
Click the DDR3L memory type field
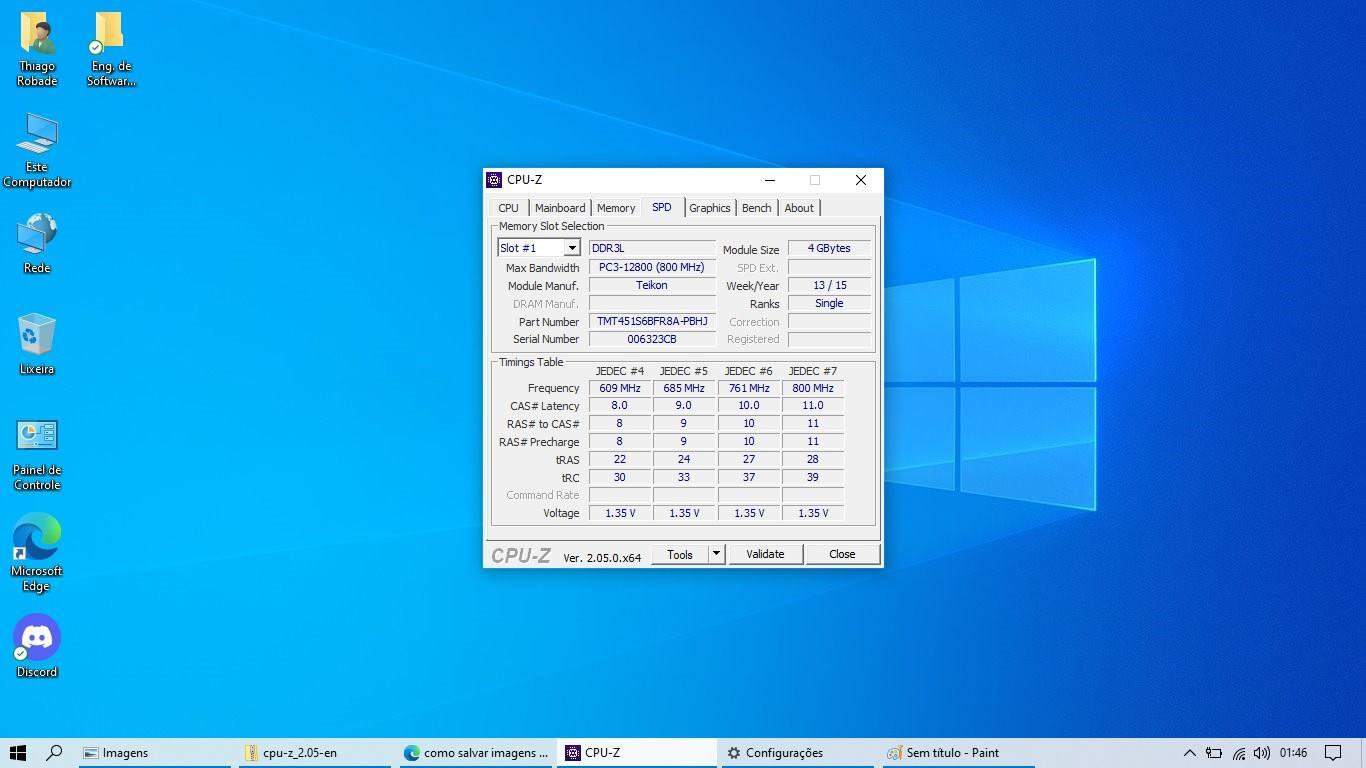click(652, 248)
